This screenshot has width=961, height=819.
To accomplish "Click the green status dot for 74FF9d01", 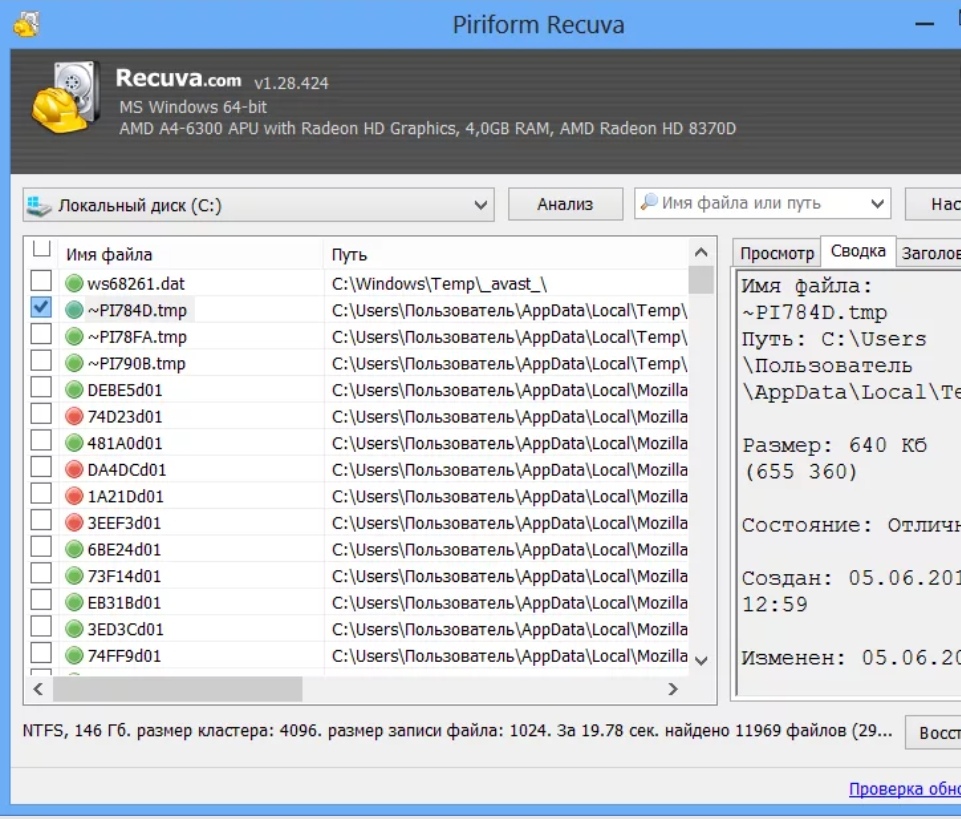I will [74, 656].
